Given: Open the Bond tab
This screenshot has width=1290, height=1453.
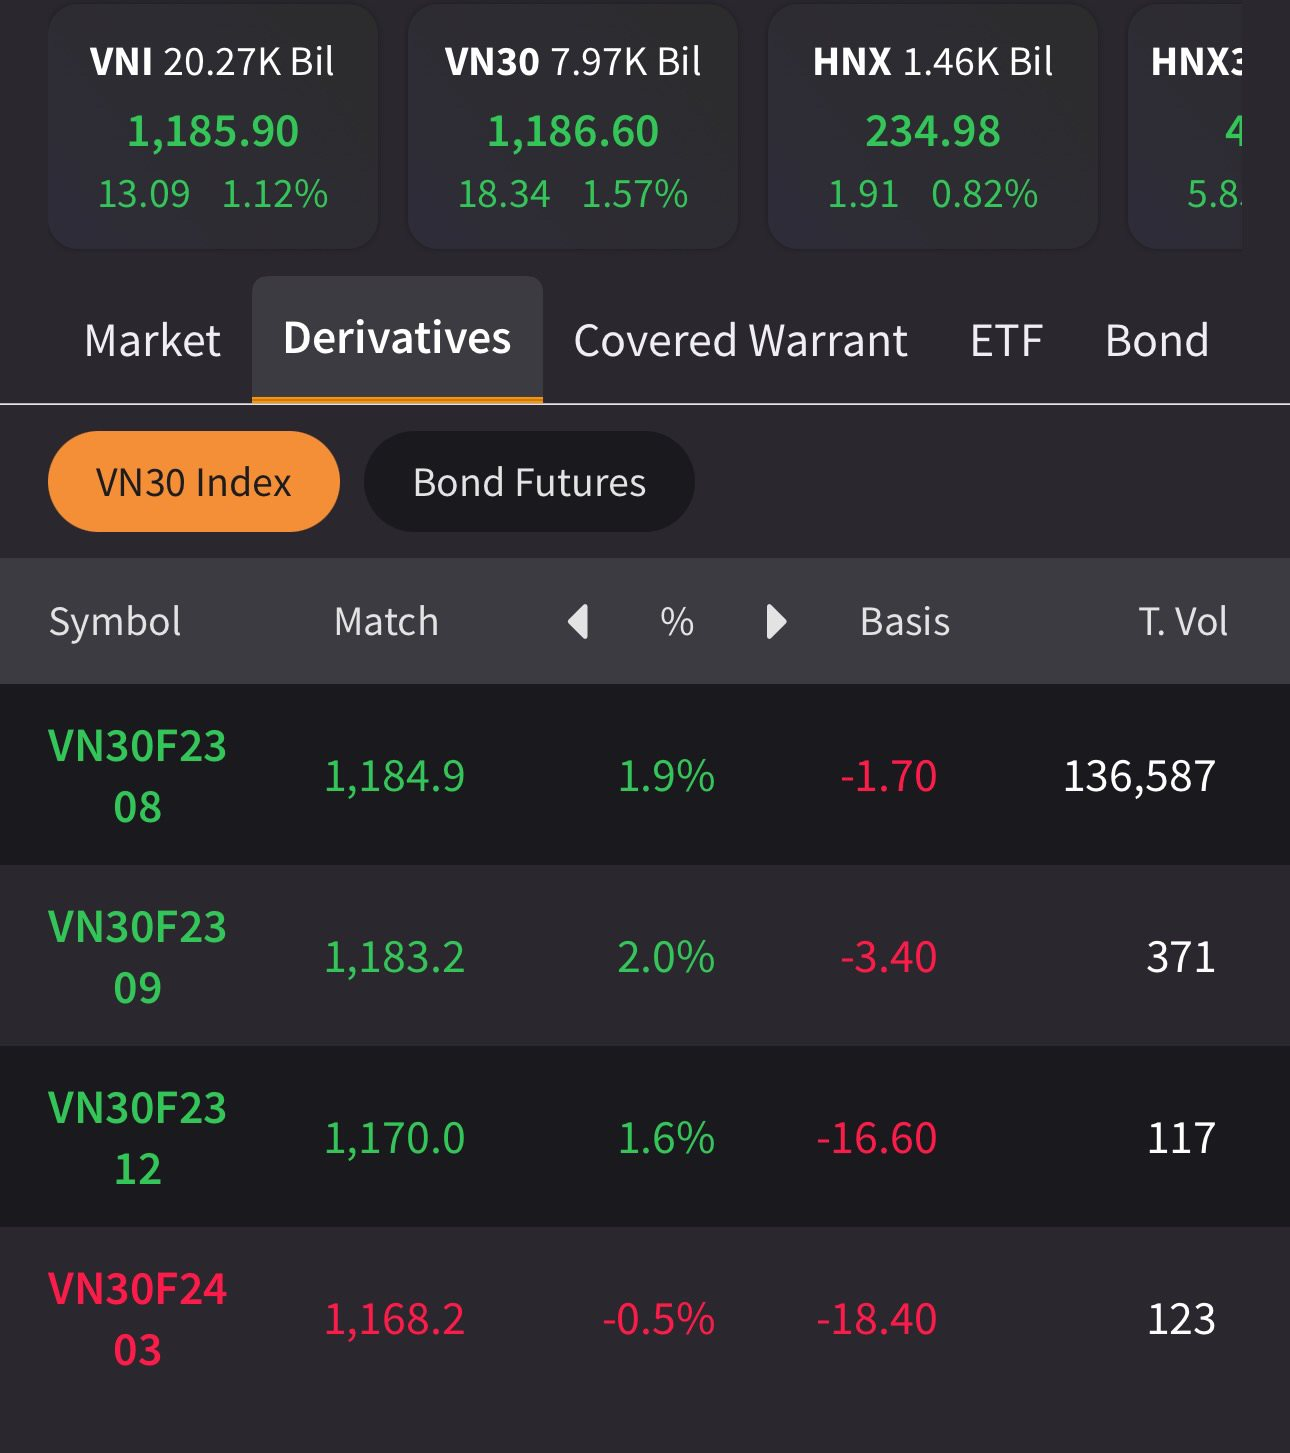Looking at the screenshot, I should [x=1157, y=341].
